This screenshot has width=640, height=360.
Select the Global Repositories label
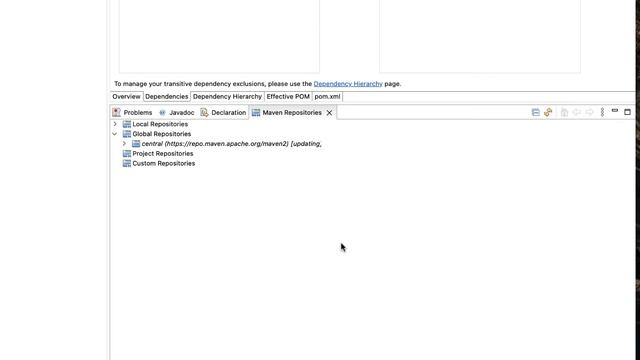click(x=162, y=134)
